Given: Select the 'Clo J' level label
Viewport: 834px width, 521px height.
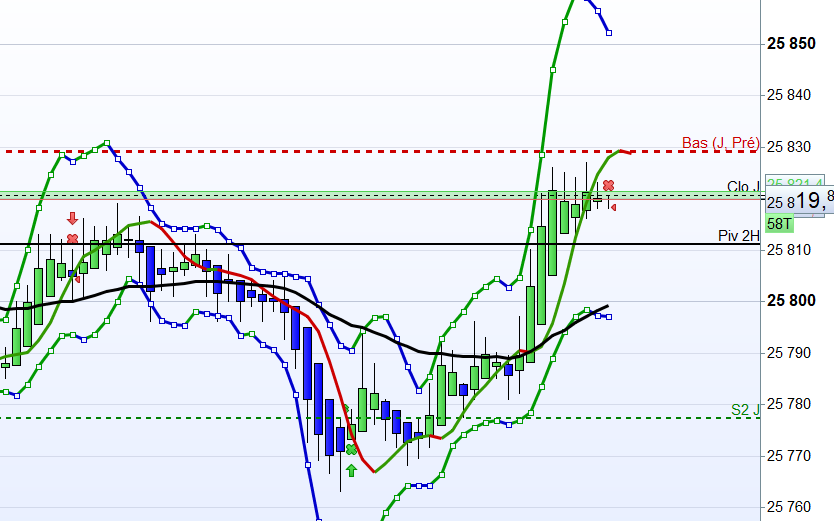Looking at the screenshot, I should (744, 187).
